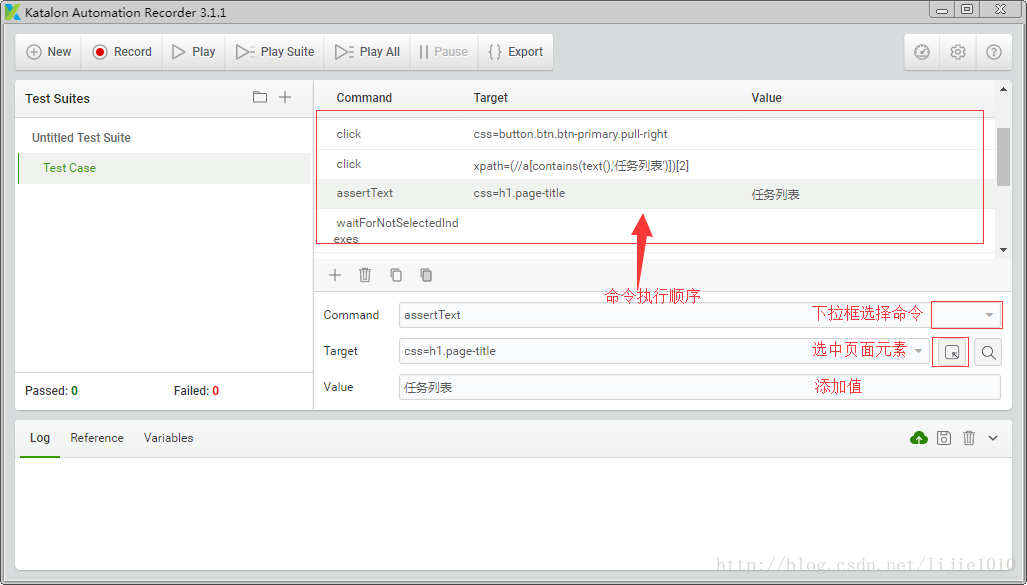Collapse the log panel with chevron
Image resolution: width=1027 pixels, height=585 pixels.
(993, 438)
